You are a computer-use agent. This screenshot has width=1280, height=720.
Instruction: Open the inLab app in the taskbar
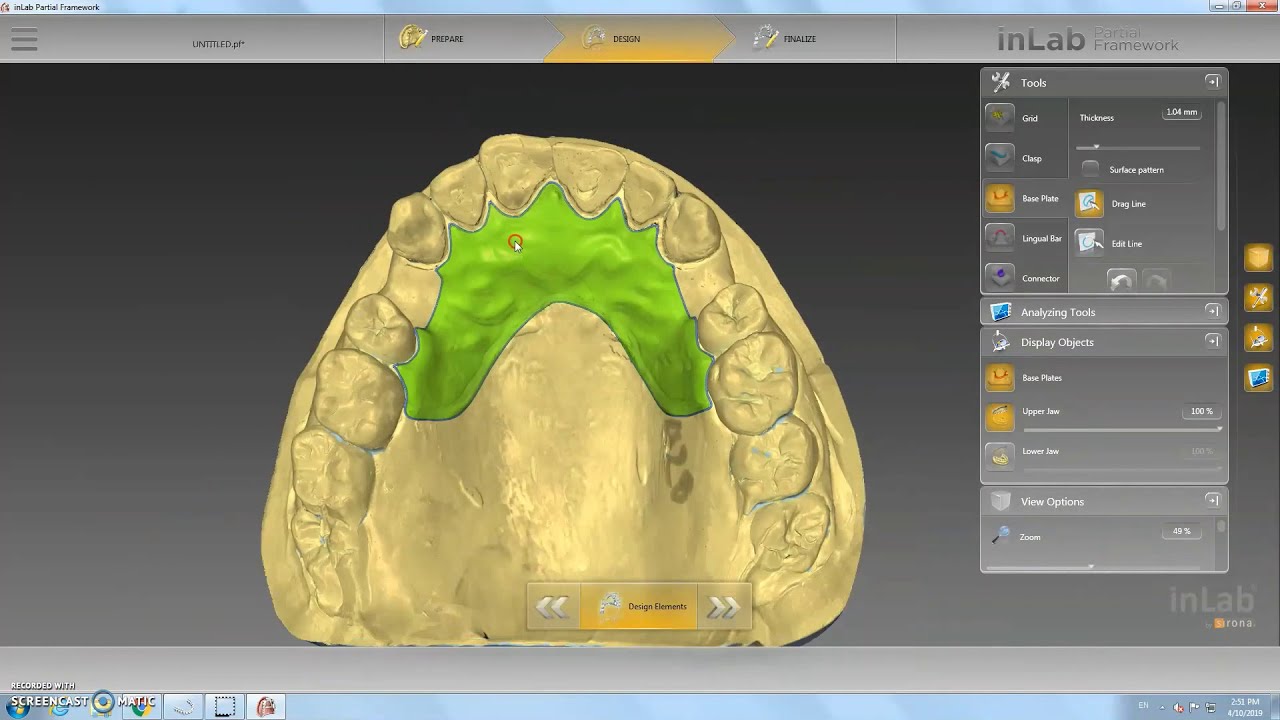[x=265, y=706]
